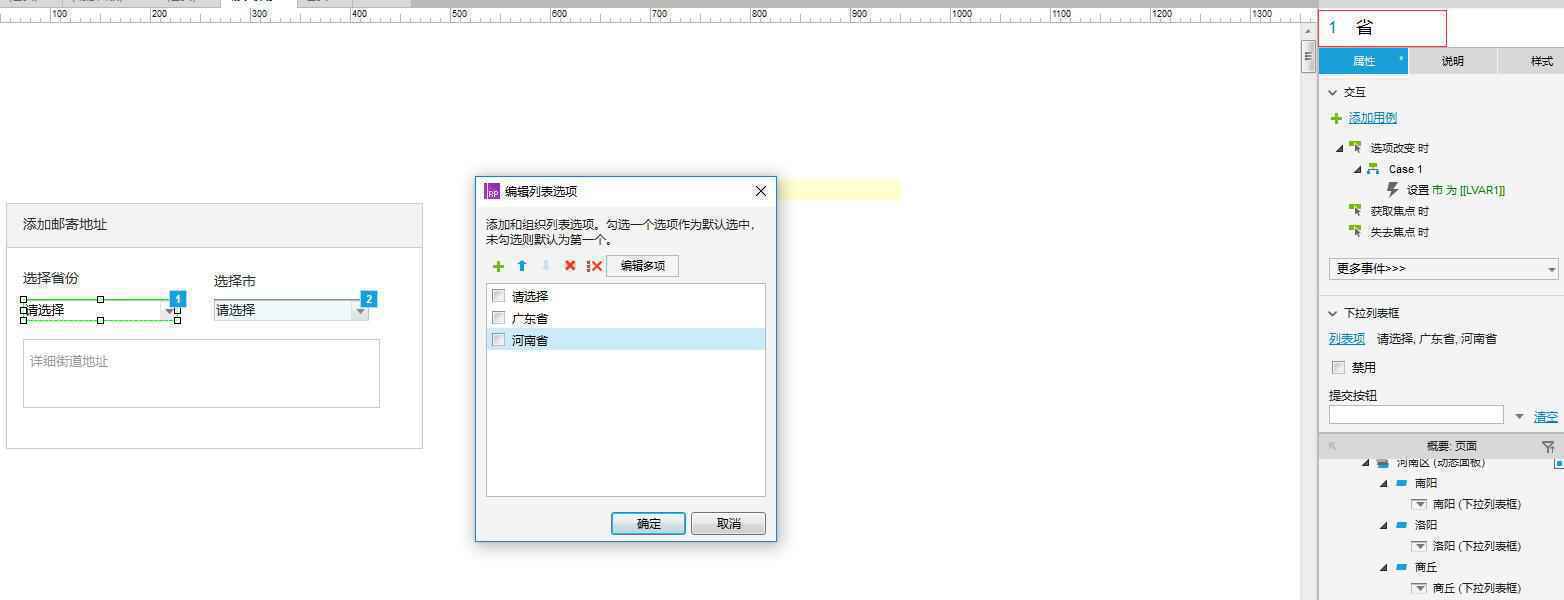Switch to the 说明 tab

(1452, 61)
